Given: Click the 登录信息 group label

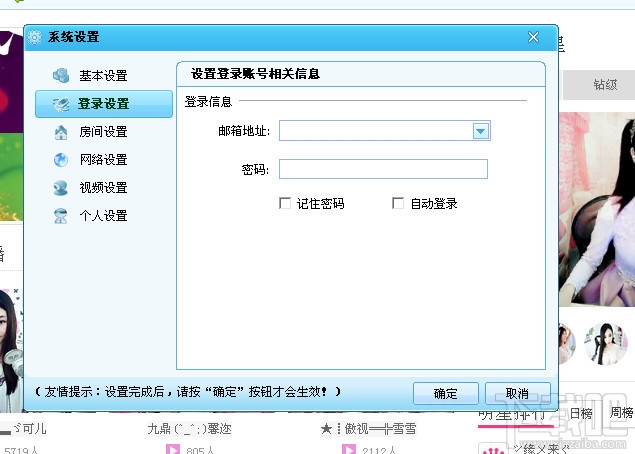Looking at the screenshot, I should pyautogui.click(x=208, y=102).
